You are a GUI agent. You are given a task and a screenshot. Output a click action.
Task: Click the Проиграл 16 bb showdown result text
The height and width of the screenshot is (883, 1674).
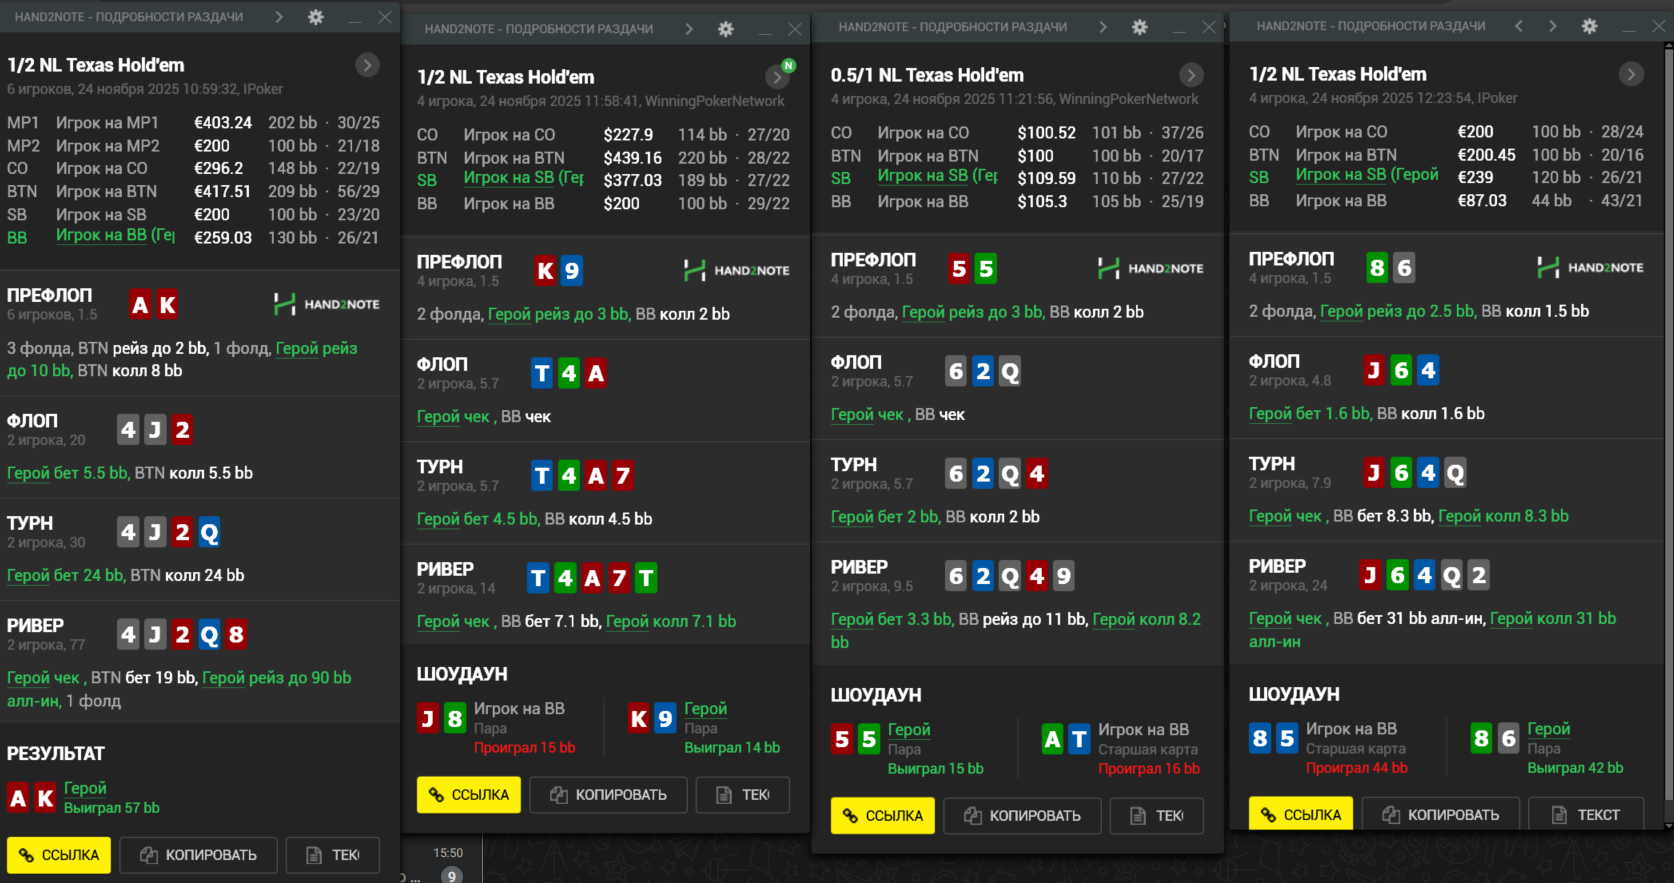1149,769
